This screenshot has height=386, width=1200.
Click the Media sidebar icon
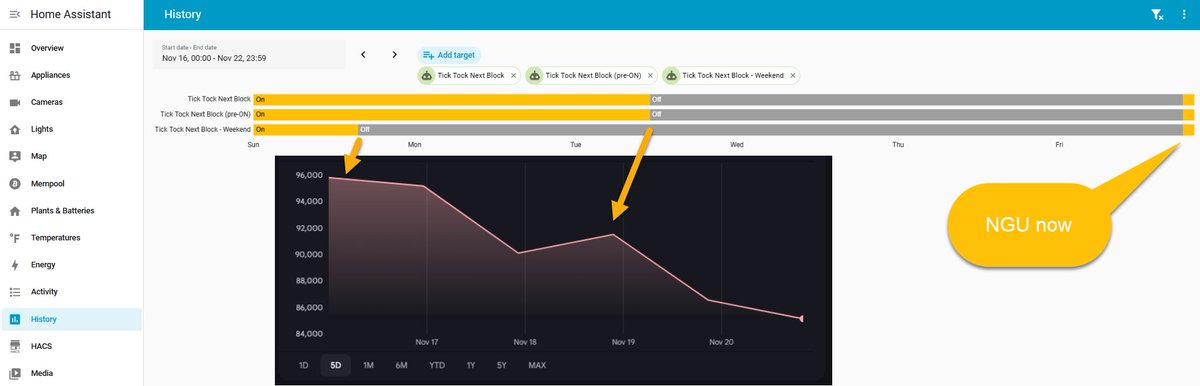coord(15,373)
